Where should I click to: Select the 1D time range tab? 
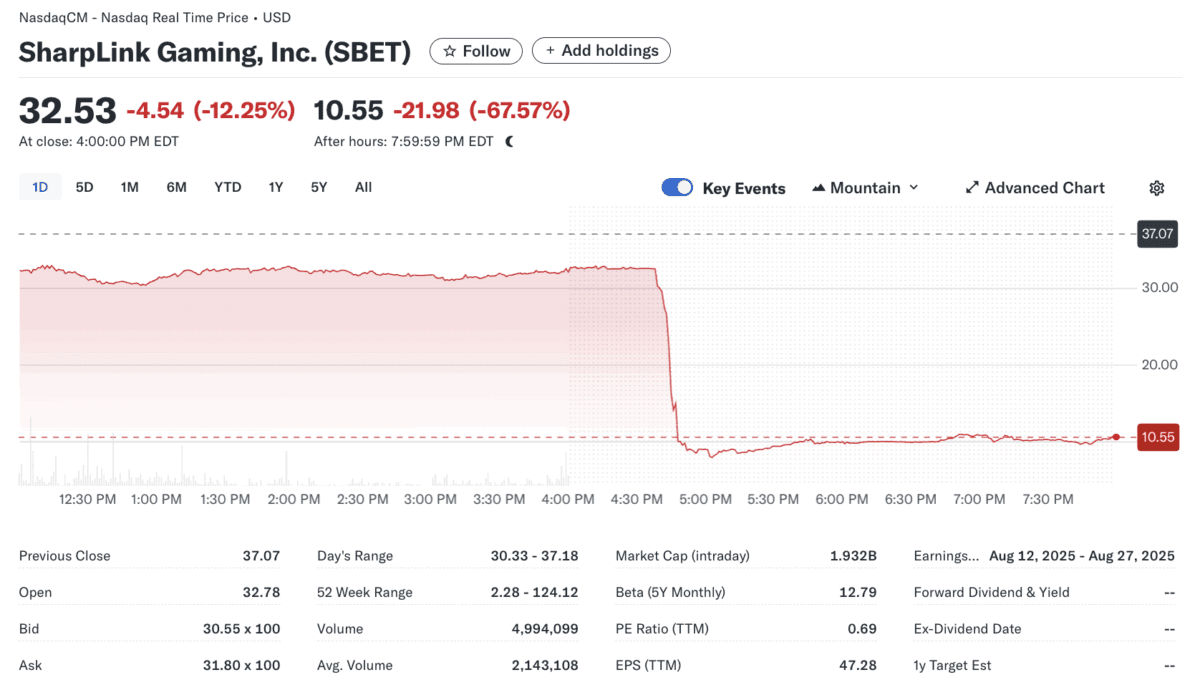pyautogui.click(x=40, y=187)
